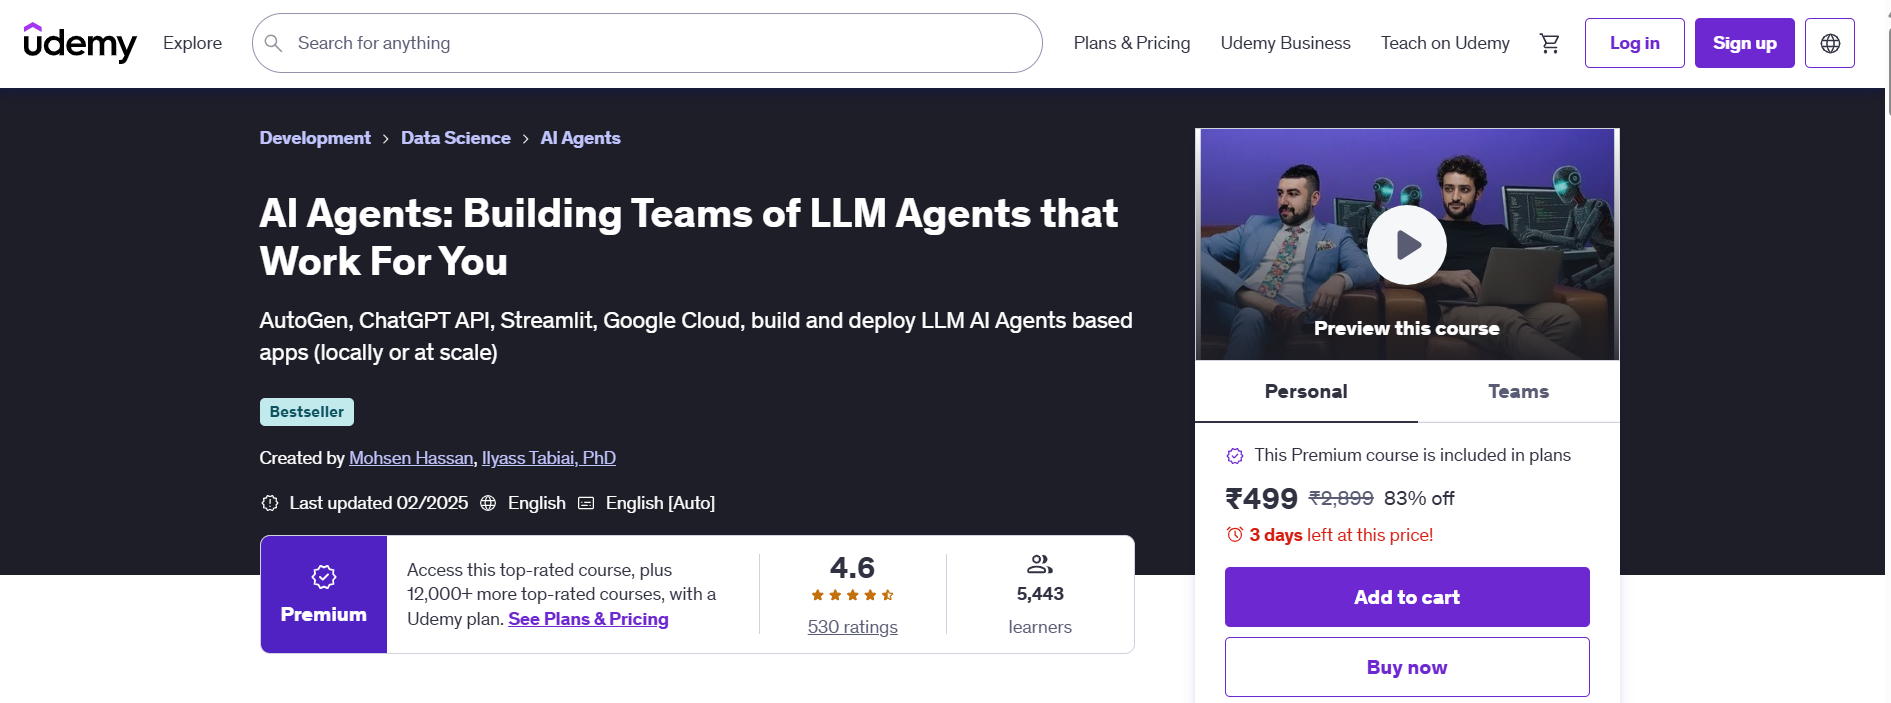Open the AI Agents breadcrumb

pos(580,138)
